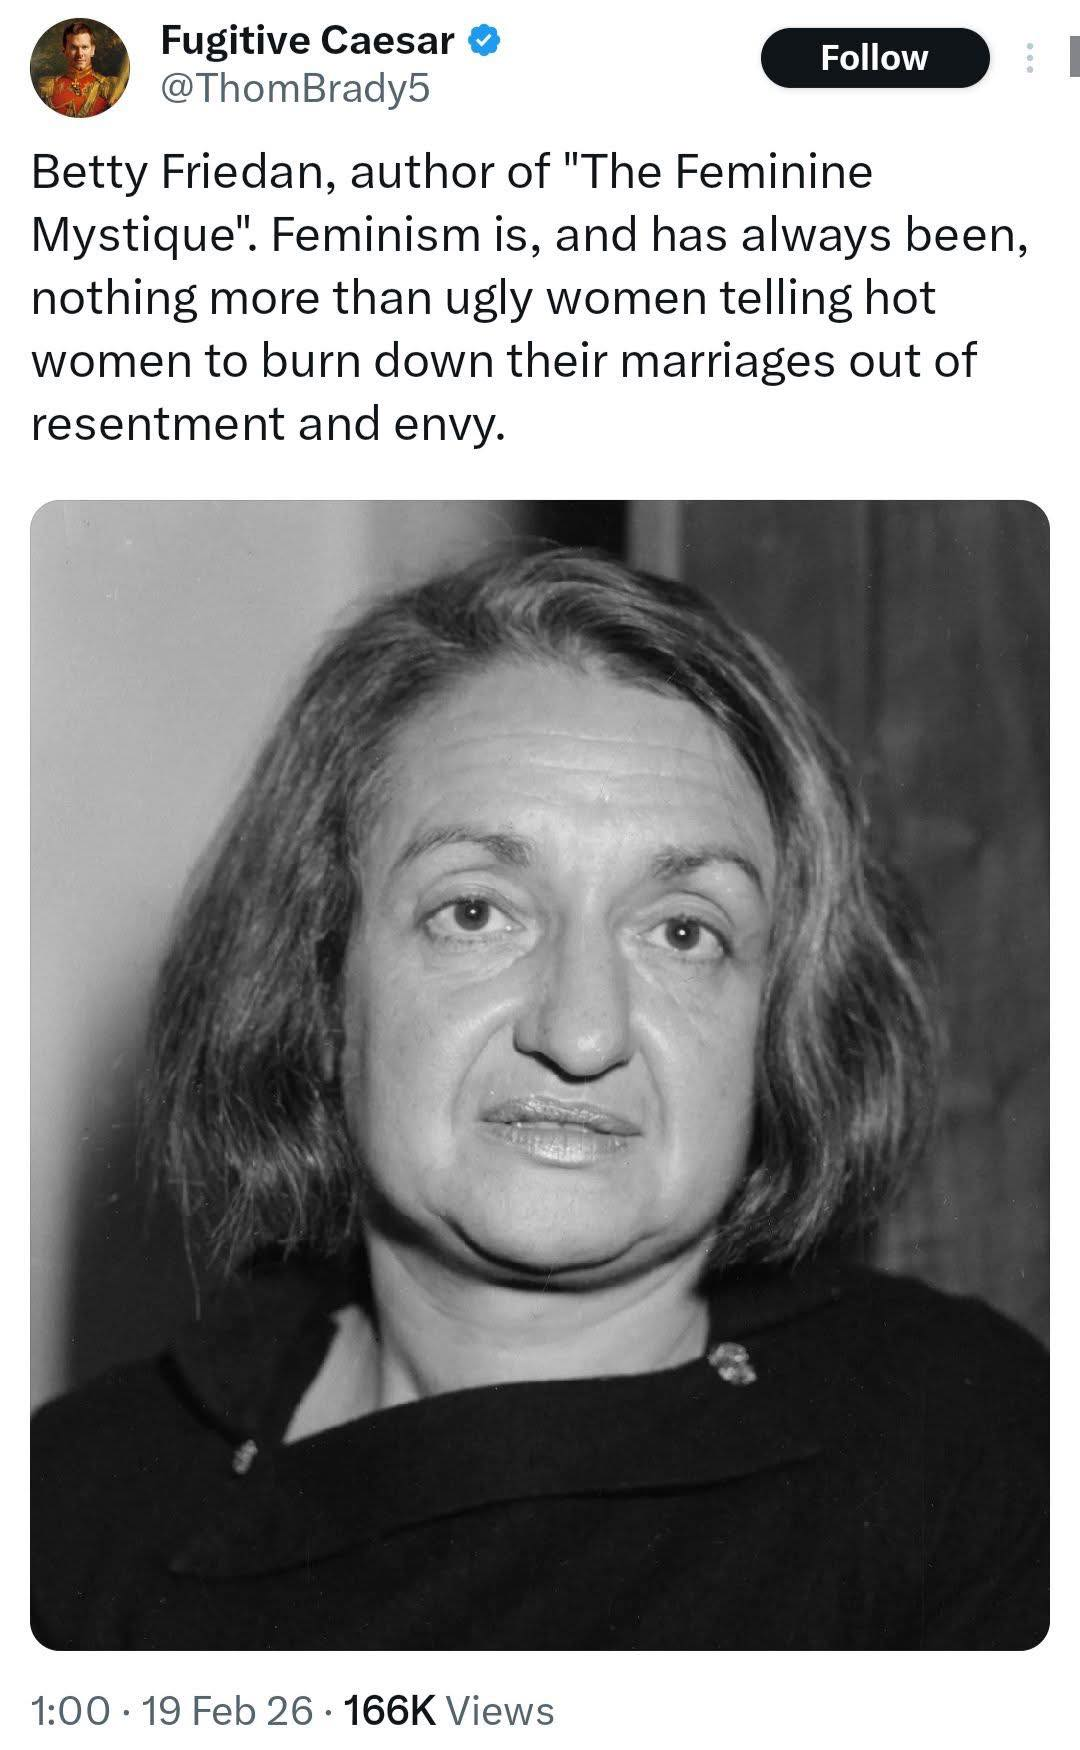Click the word Views beside 166K
The height and width of the screenshot is (1750, 1080).
click(x=499, y=1710)
